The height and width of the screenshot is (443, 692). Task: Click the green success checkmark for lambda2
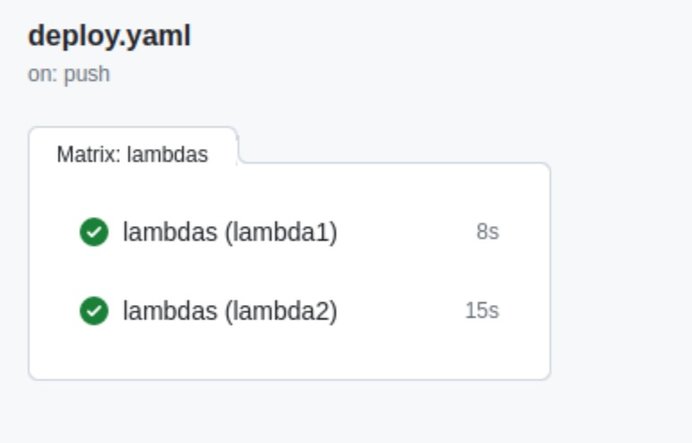coord(94,311)
